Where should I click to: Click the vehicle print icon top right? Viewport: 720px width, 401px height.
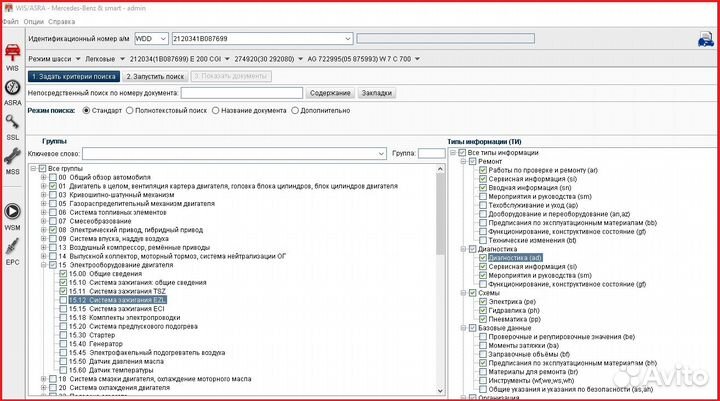click(x=705, y=39)
